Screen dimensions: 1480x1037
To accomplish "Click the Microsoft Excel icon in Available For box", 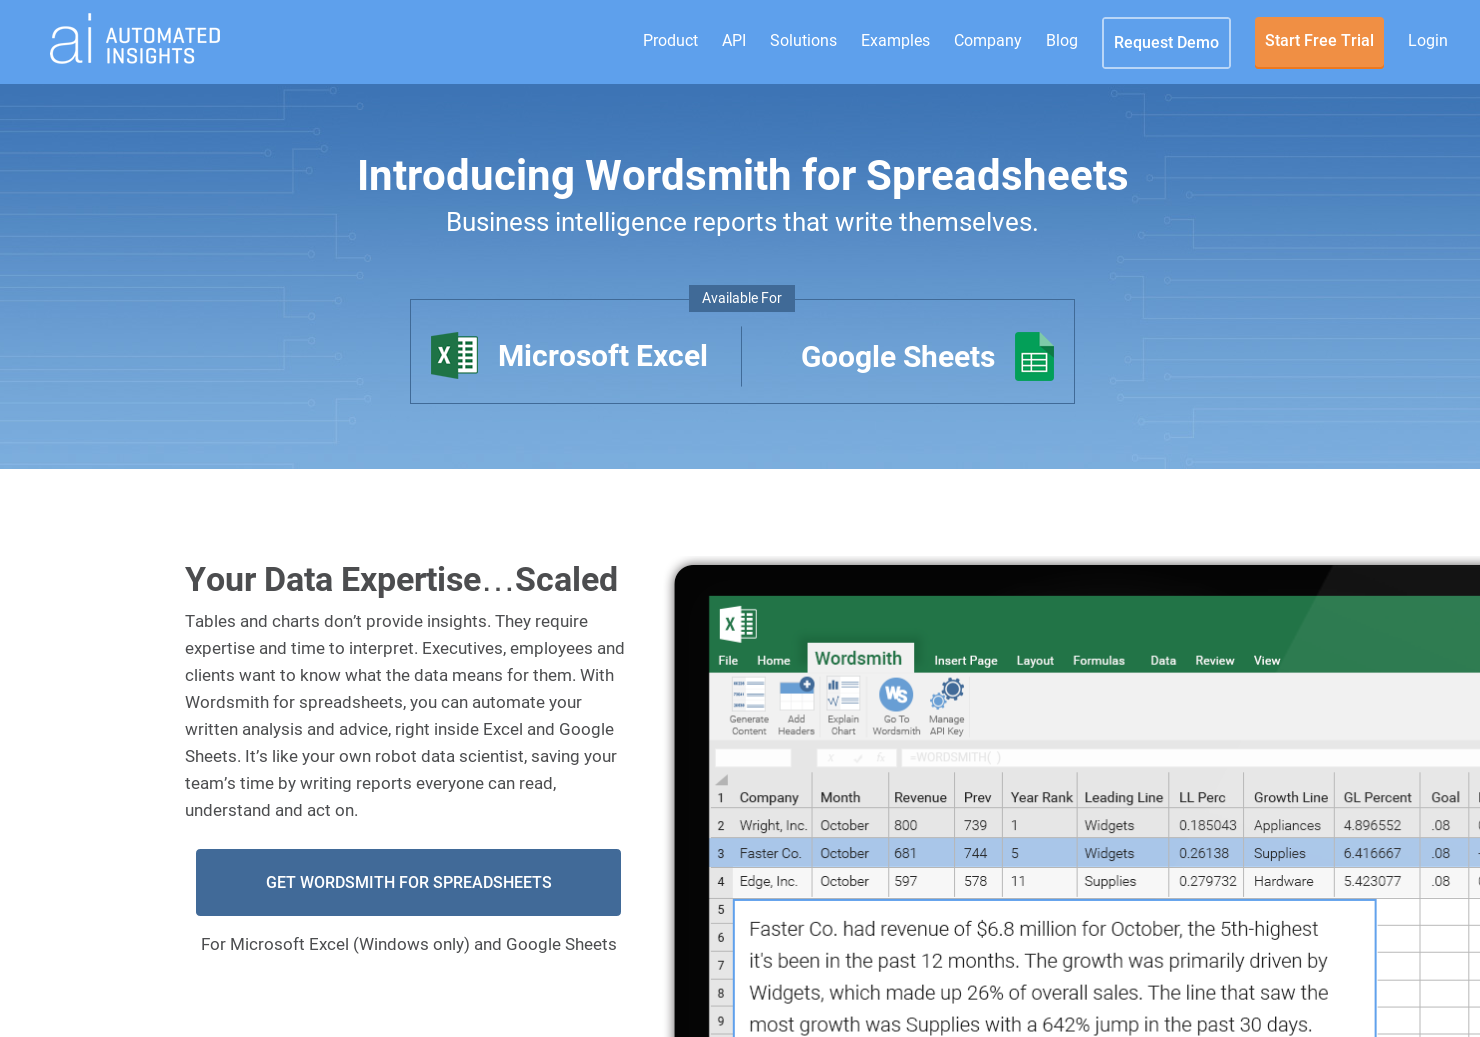I will pos(455,355).
